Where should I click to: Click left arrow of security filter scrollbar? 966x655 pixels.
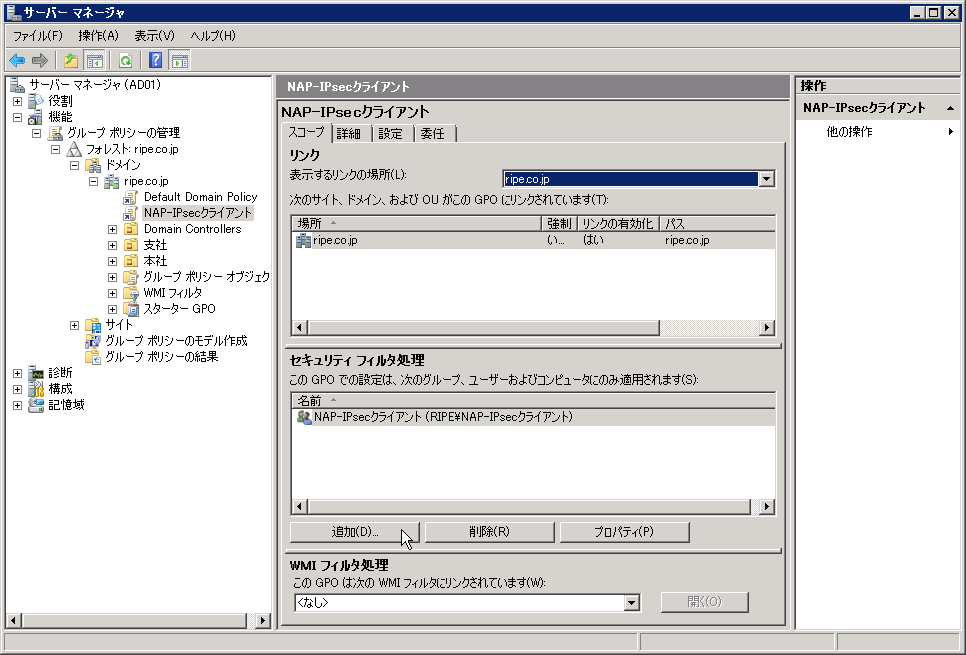pos(299,507)
